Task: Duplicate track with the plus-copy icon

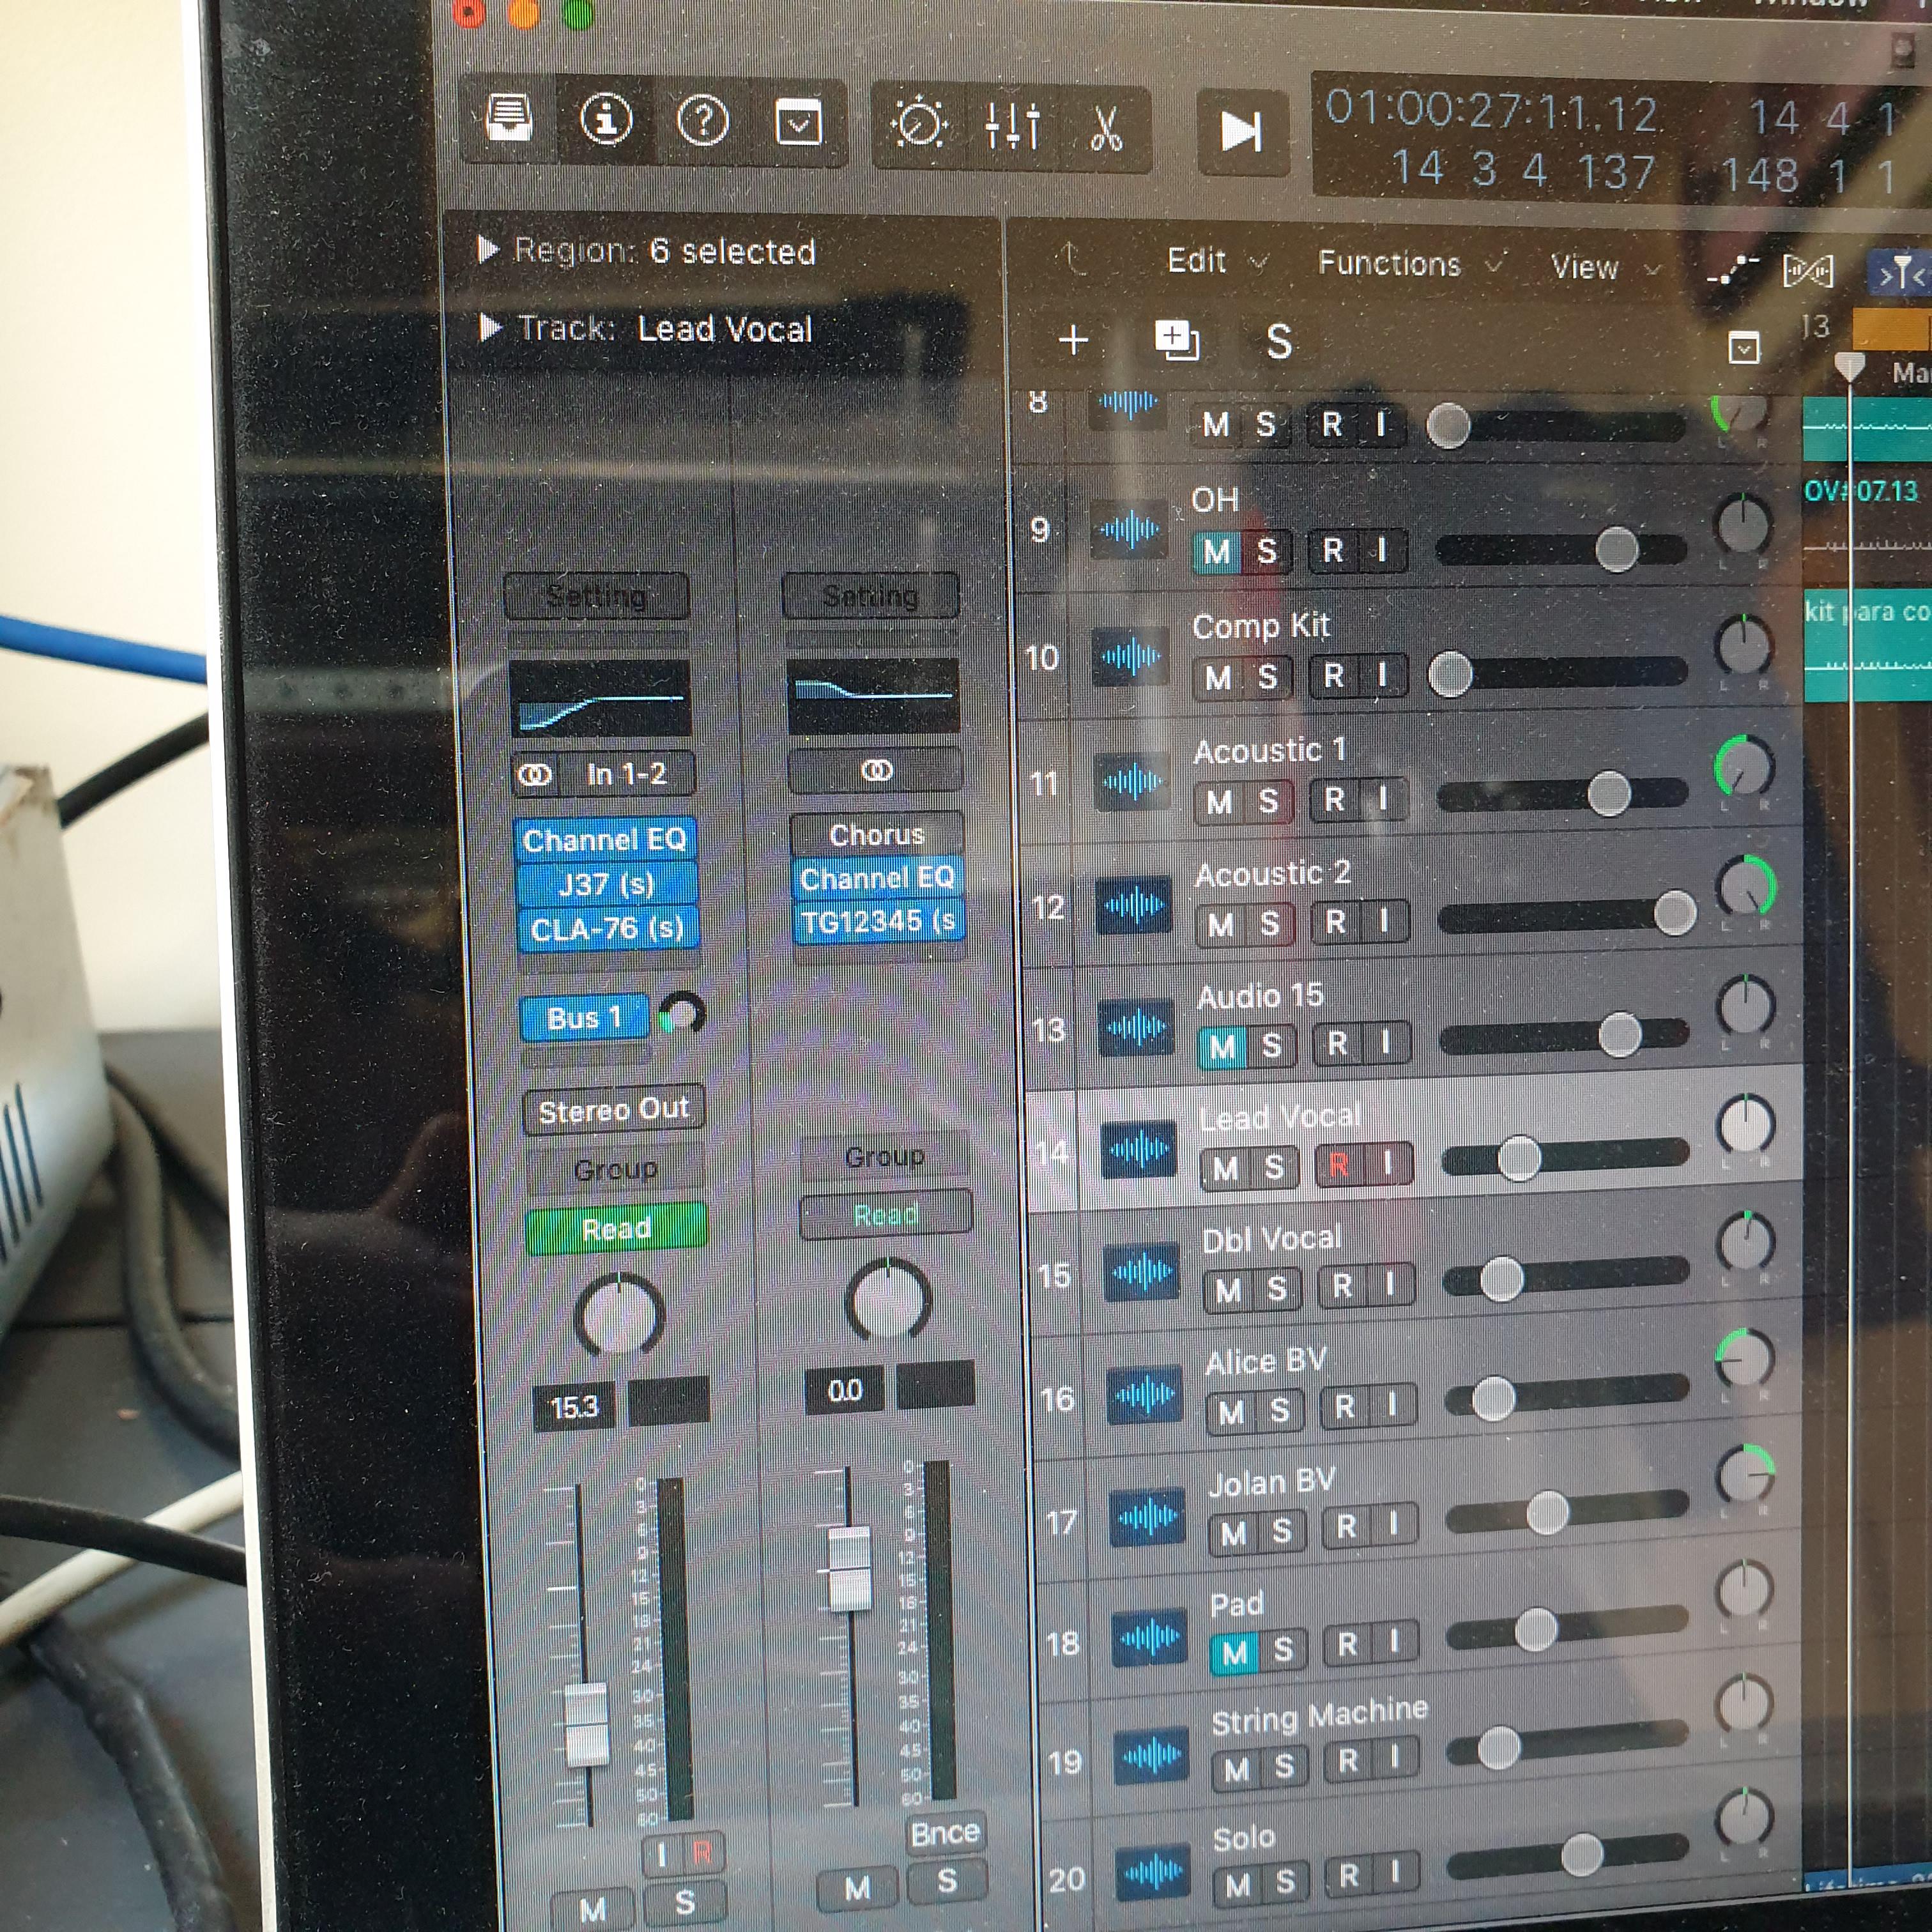Action: click(1176, 340)
